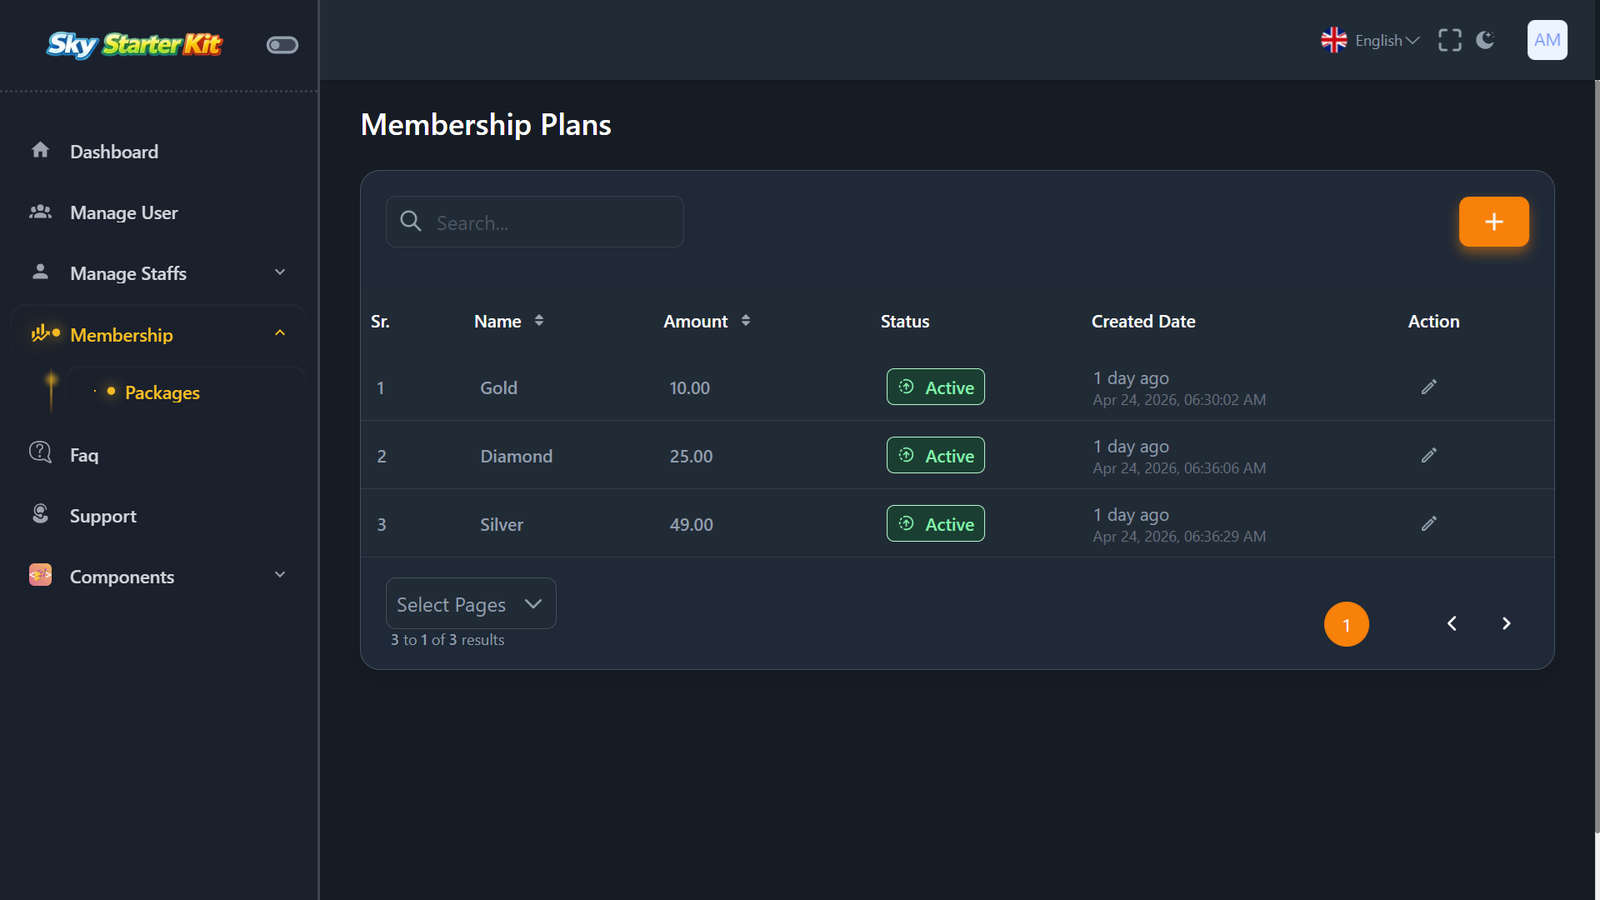Click the edit pencil for Gold plan

[1429, 387]
